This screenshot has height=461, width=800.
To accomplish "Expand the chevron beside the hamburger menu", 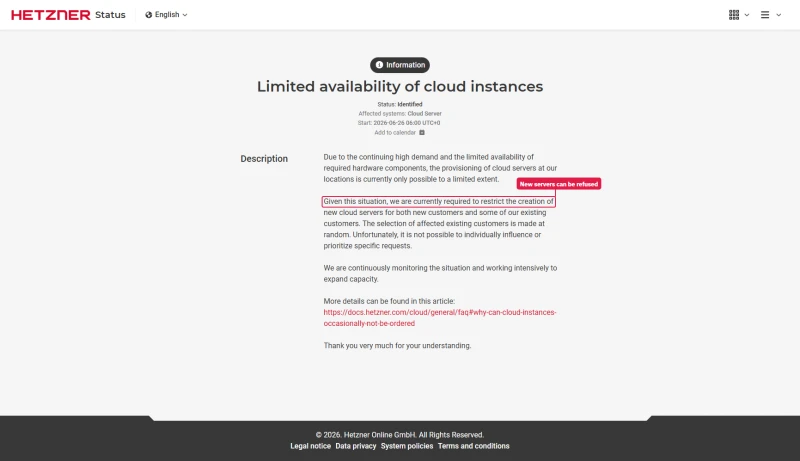I will pyautogui.click(x=779, y=15).
